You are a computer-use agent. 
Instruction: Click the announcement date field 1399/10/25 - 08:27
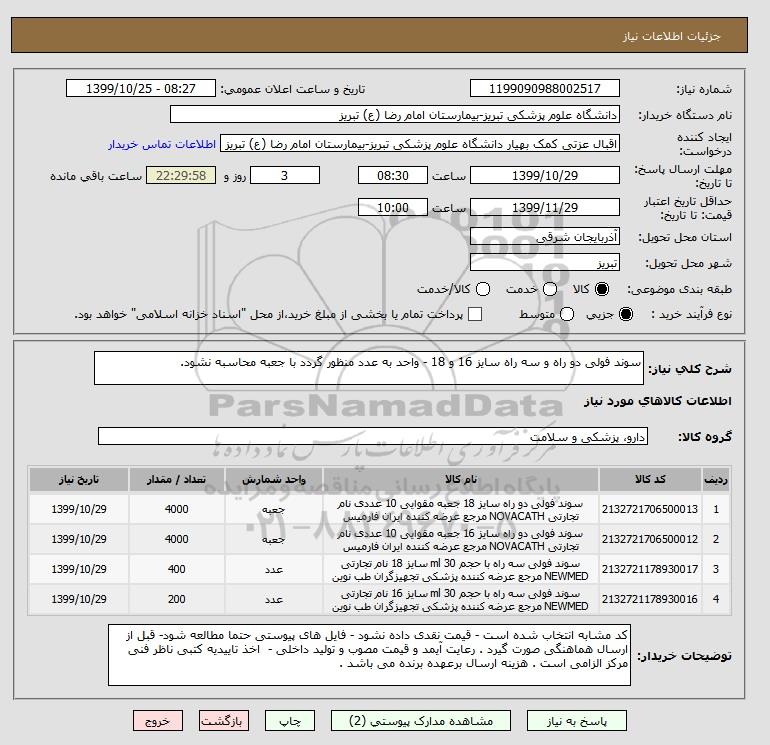[x=140, y=88]
